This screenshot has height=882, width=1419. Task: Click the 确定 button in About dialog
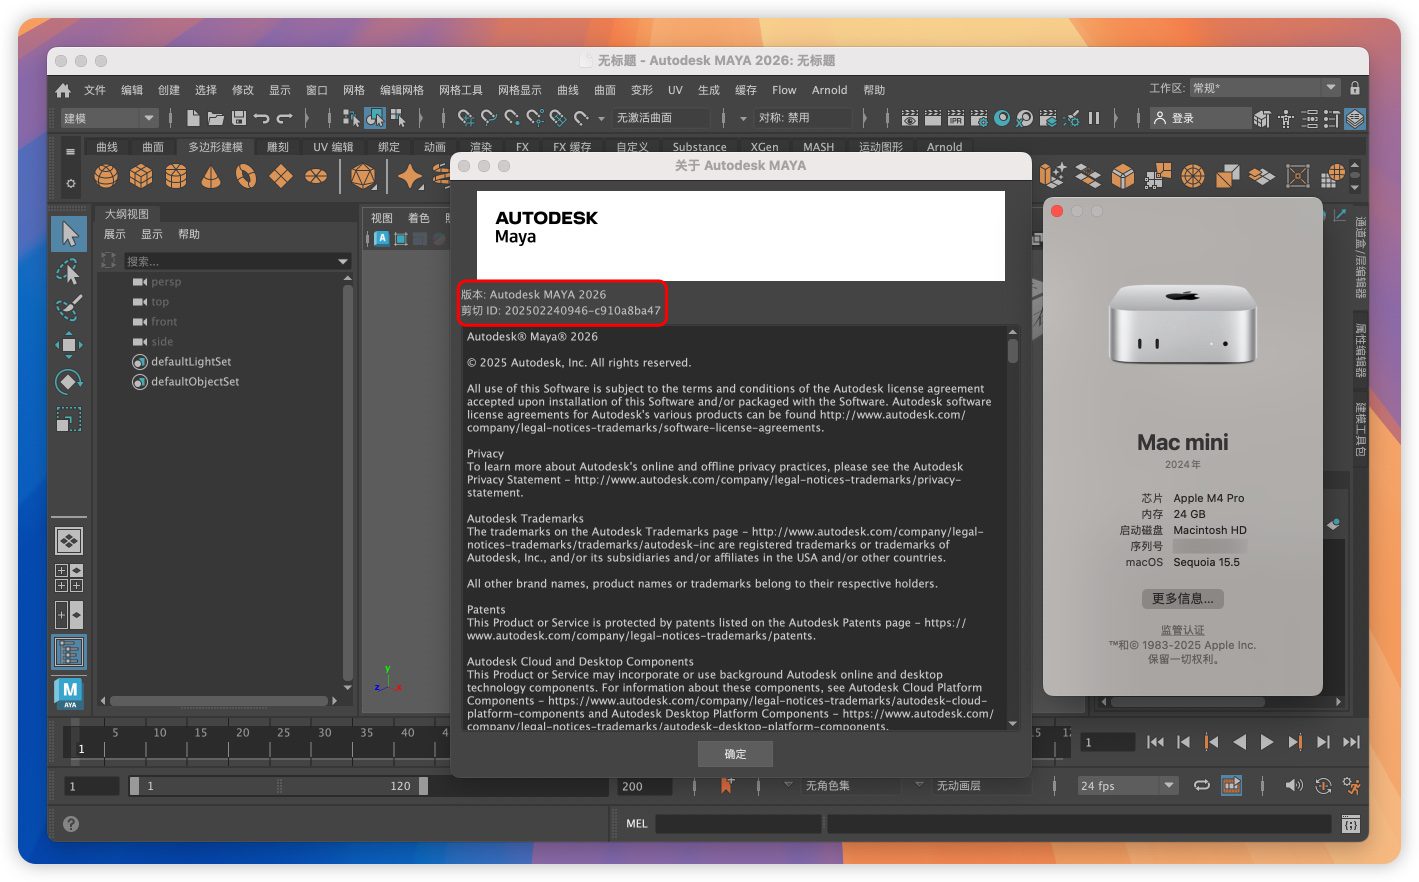pos(735,754)
